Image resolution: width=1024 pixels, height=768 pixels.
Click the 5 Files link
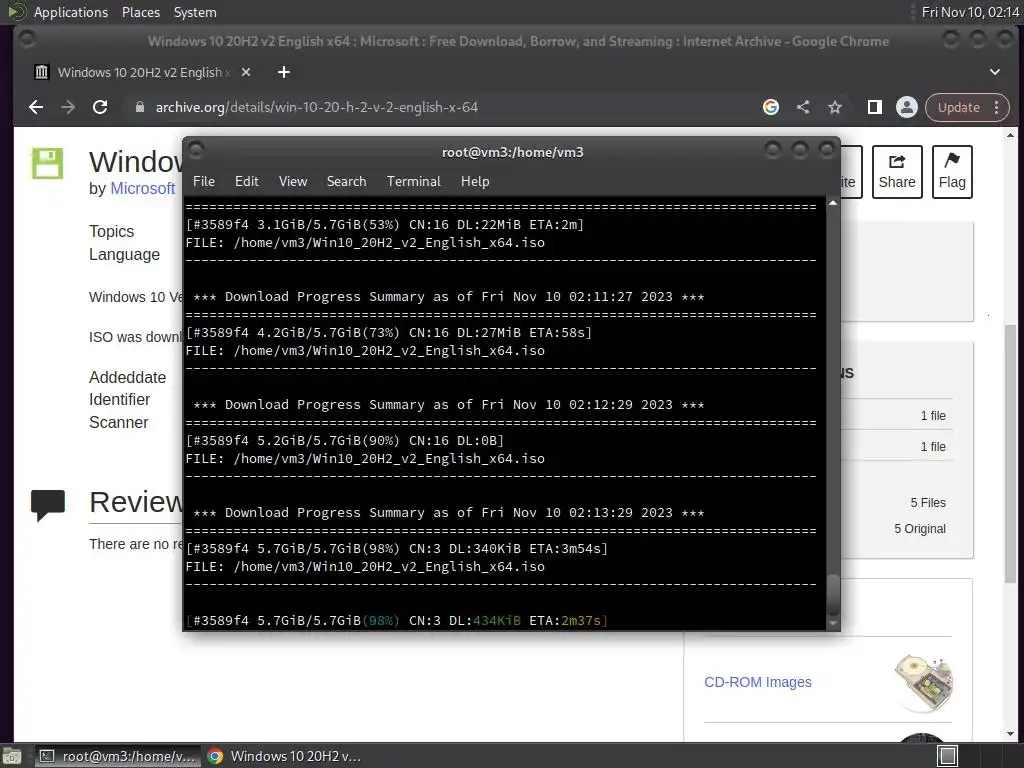pyautogui.click(x=928, y=503)
